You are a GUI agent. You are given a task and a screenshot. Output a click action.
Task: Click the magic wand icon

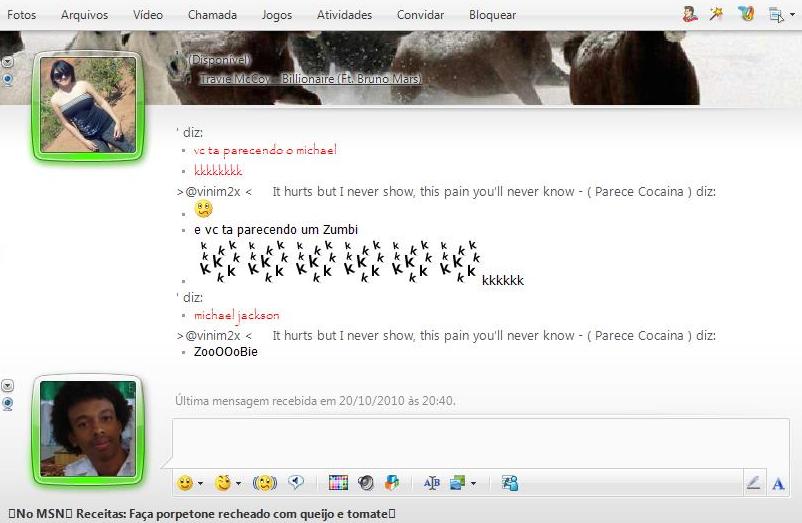click(716, 14)
